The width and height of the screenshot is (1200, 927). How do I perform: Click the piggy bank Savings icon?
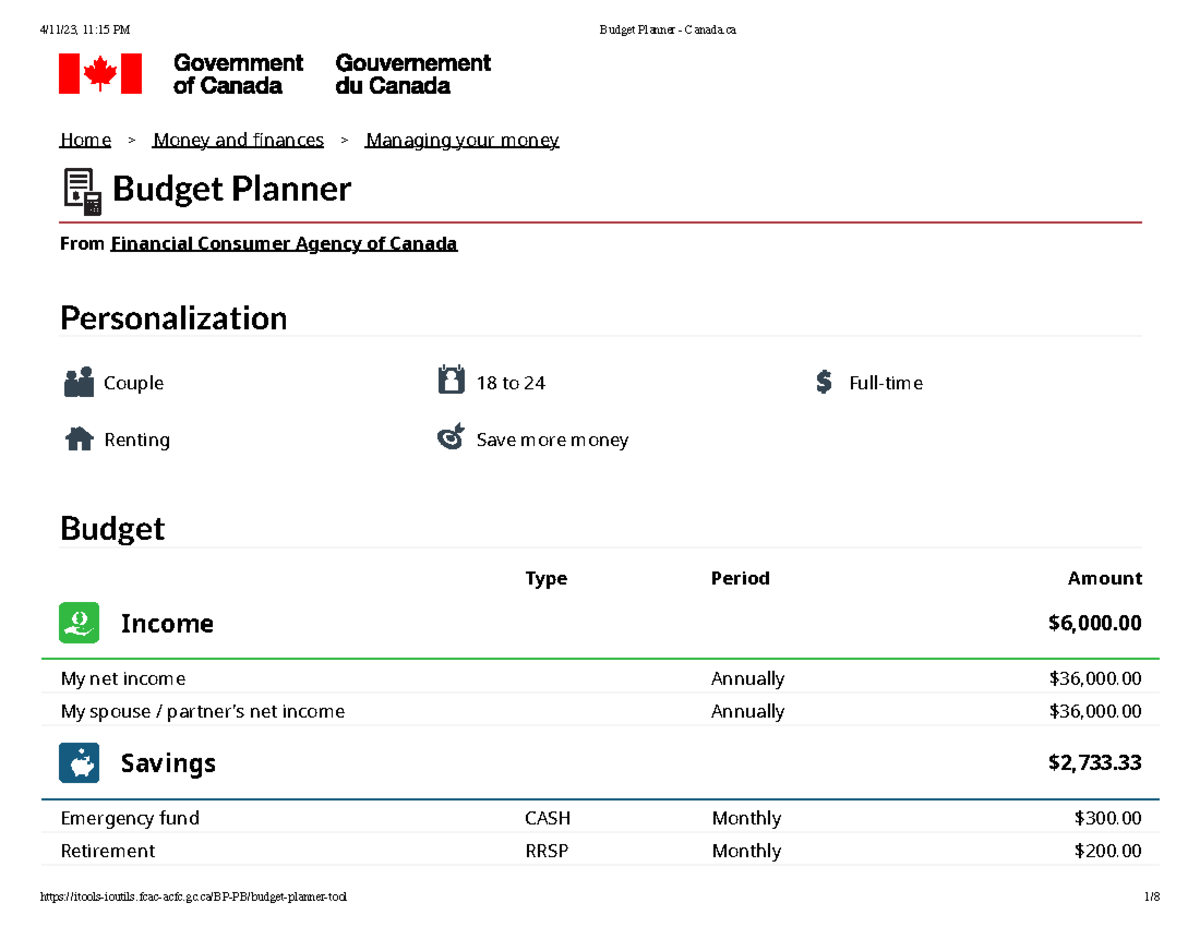79,762
